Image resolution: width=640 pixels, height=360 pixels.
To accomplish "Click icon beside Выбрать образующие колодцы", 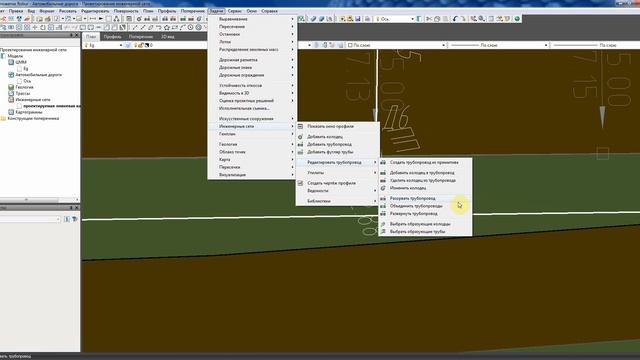I will pos(383,224).
